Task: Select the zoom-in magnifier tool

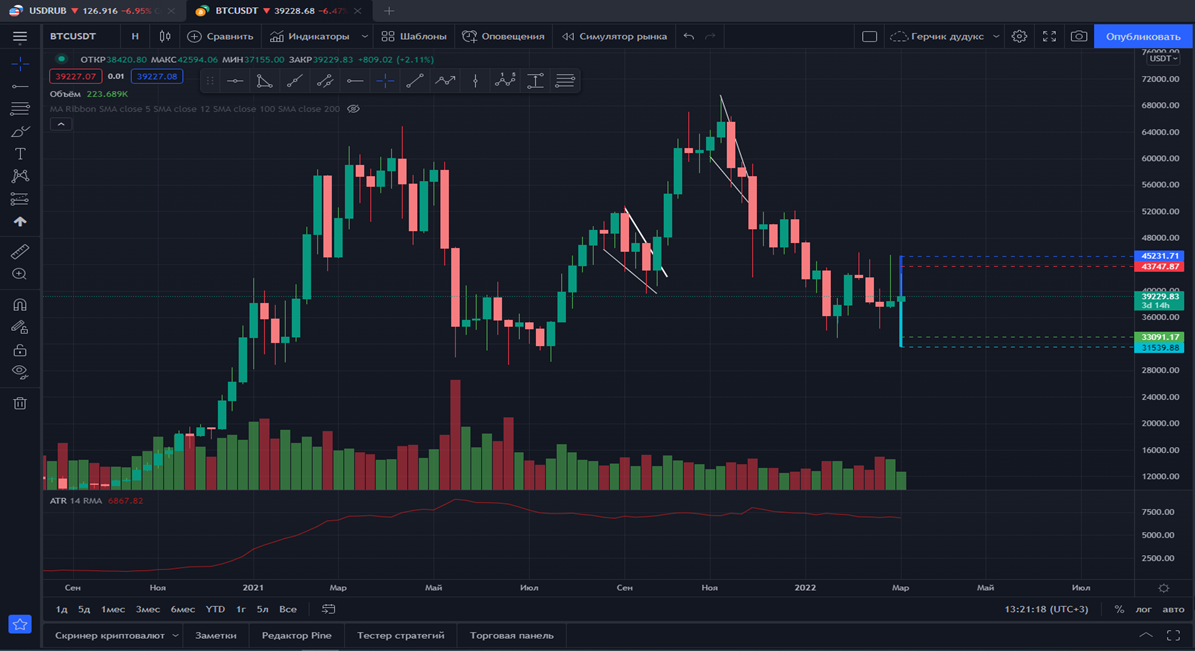Action: point(20,272)
